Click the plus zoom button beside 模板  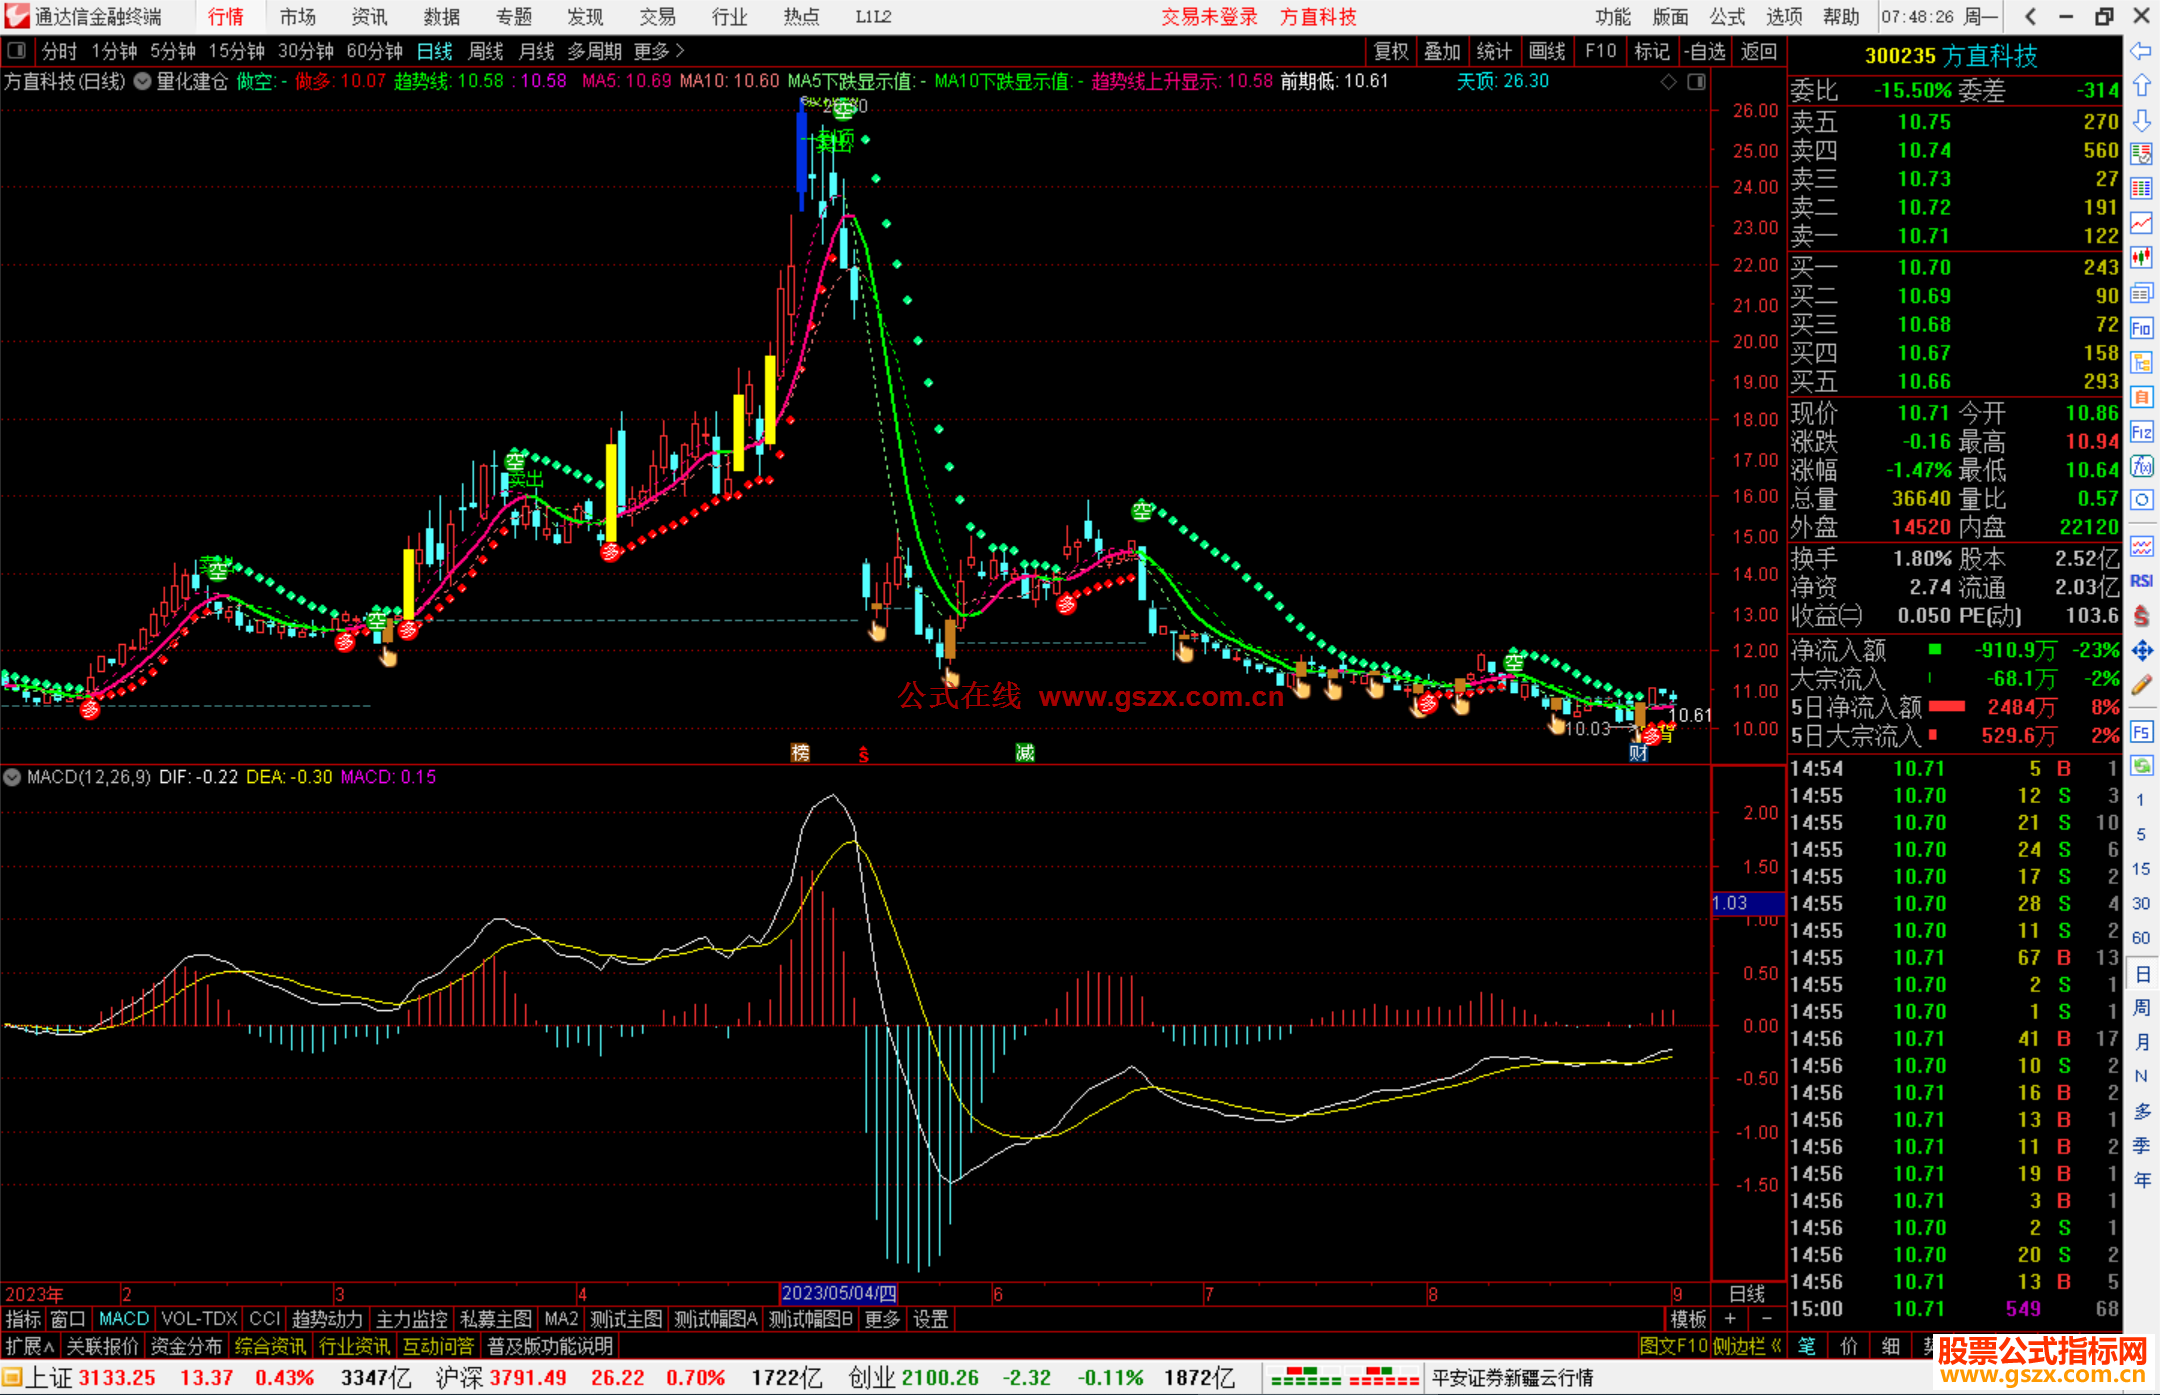click(x=1731, y=1319)
